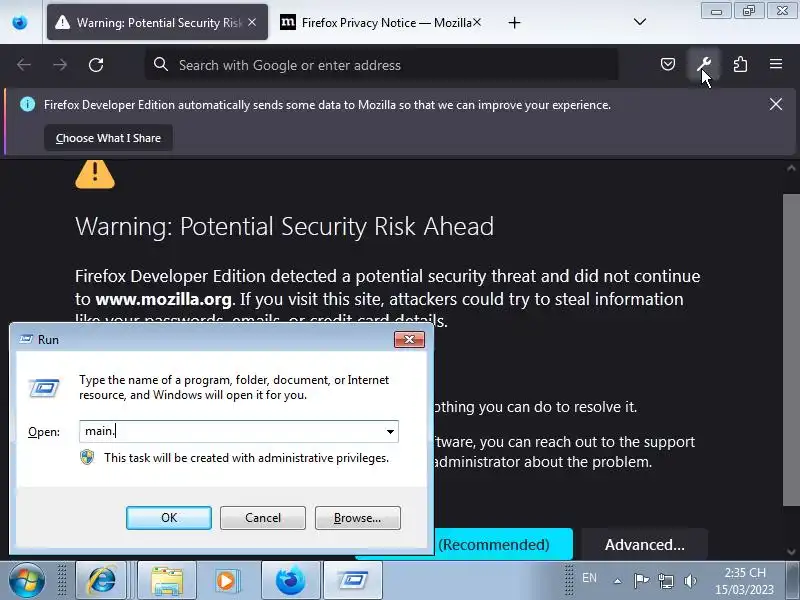The width and height of the screenshot is (800, 600).
Task: Click the network tray icon
Action: coord(666,581)
